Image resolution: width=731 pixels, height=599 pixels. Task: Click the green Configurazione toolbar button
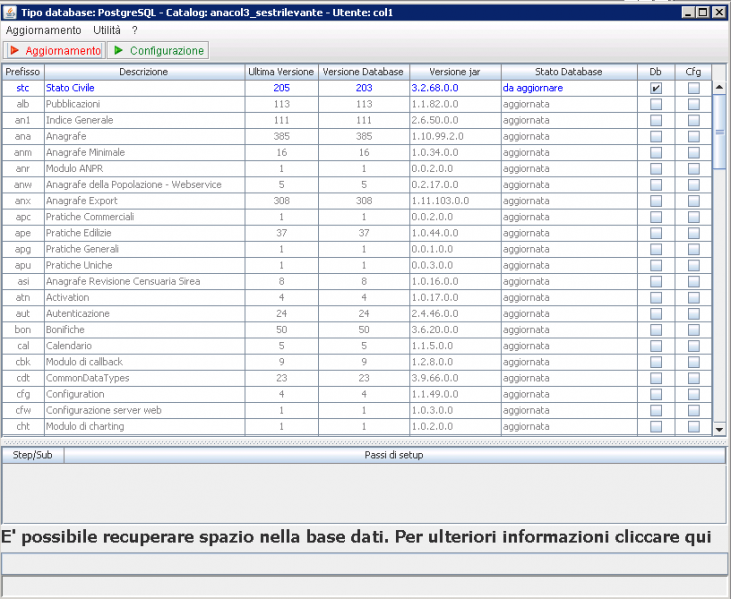click(x=157, y=50)
